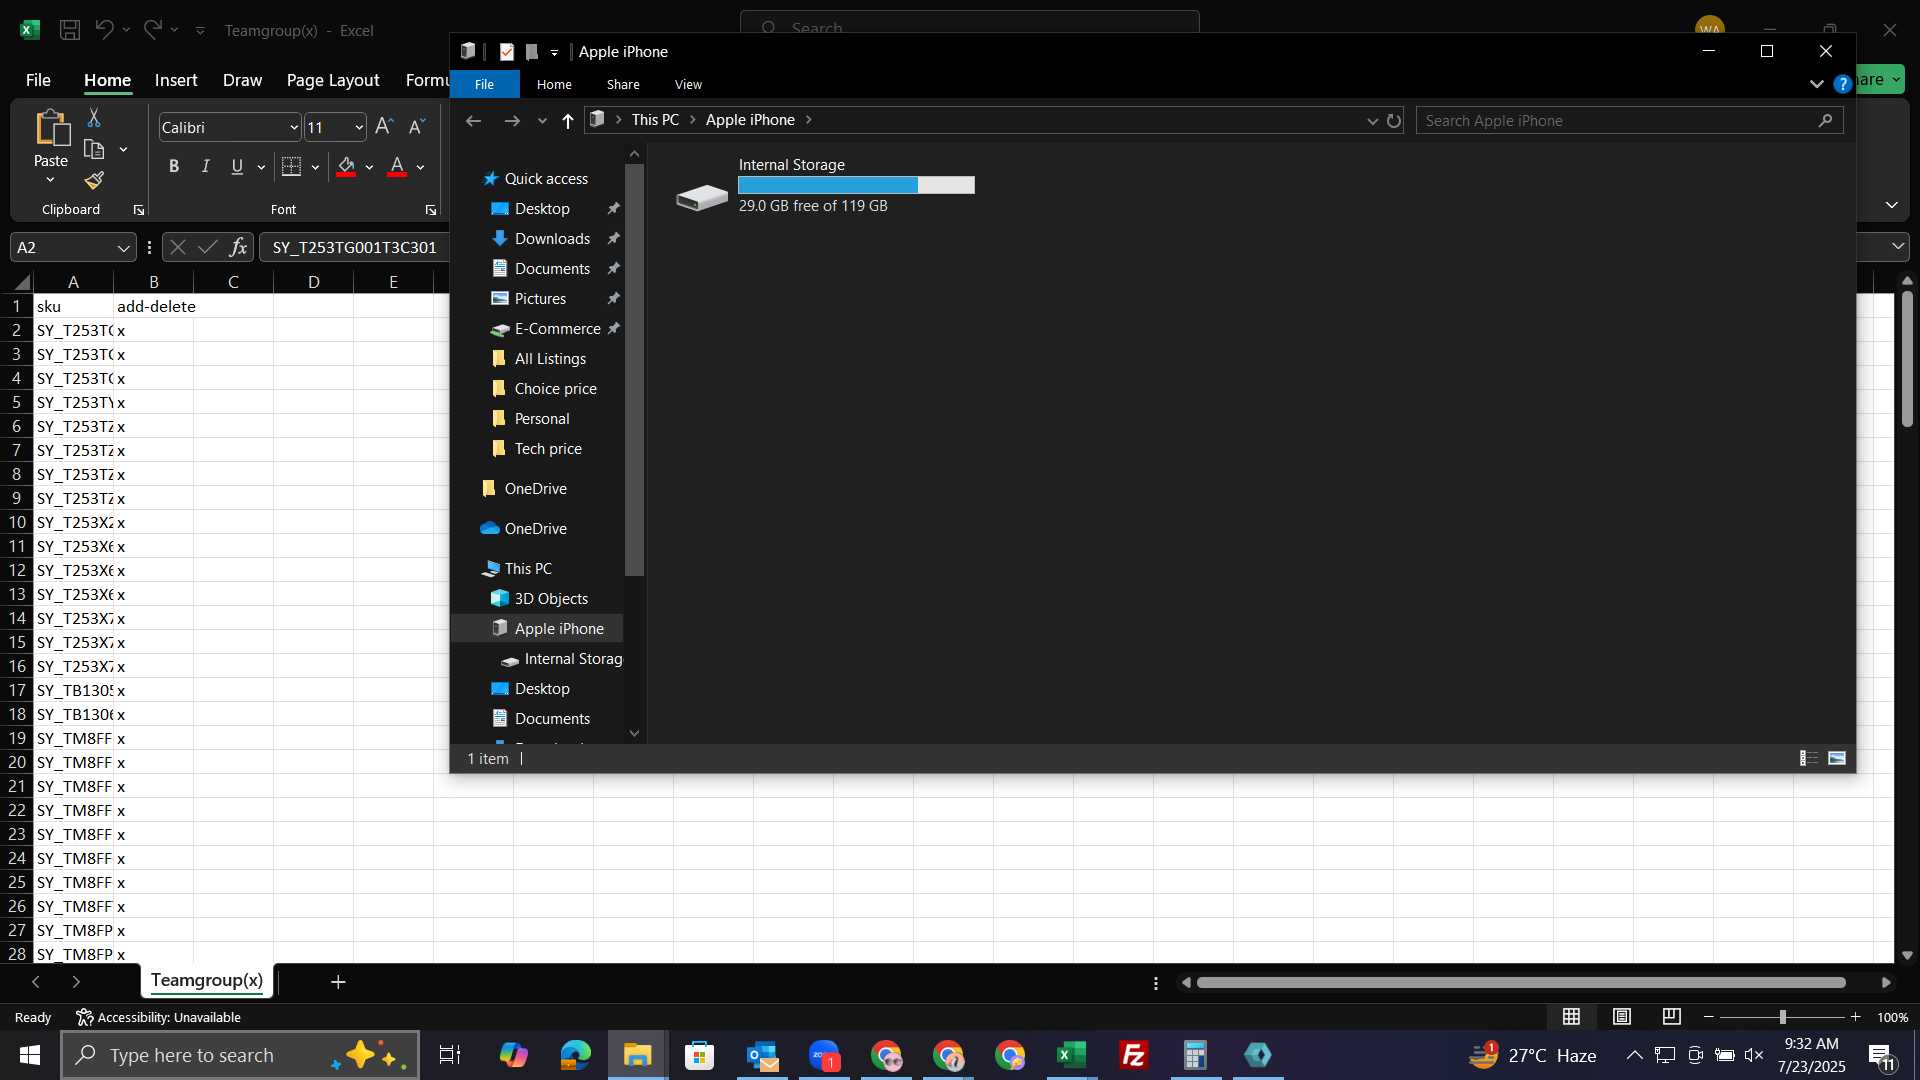Apply the yellow Fill Color bucket

(x=346, y=166)
